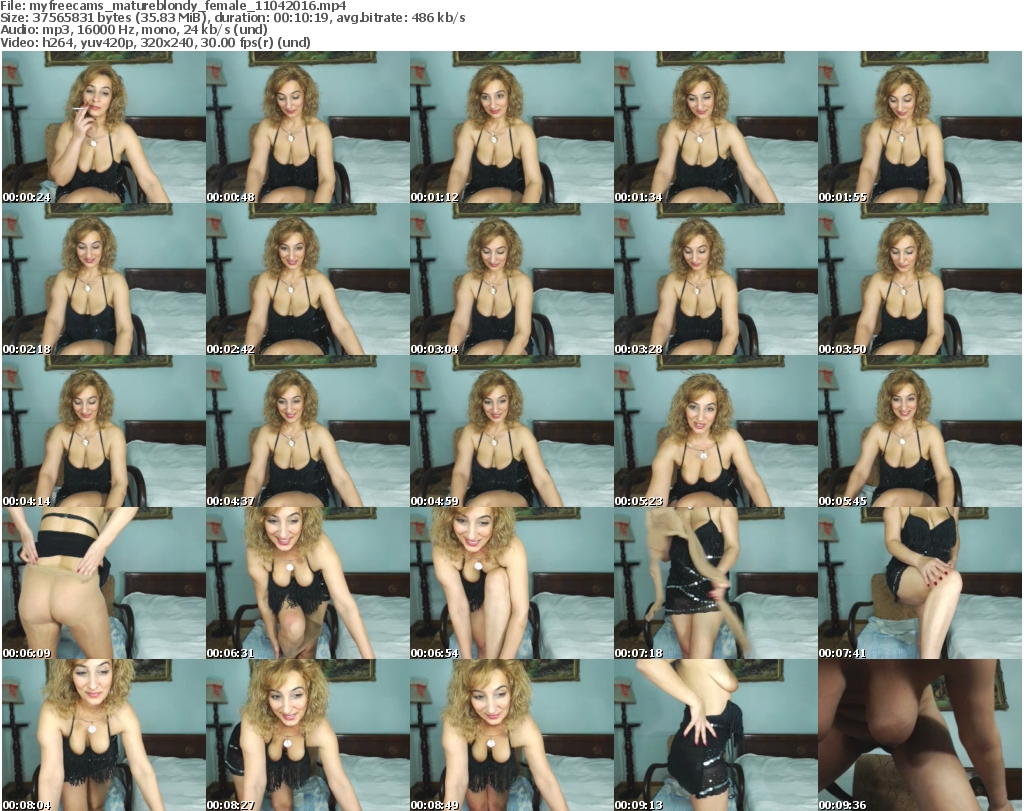The image size is (1024, 811).
Task: Click the Video codec info line
Action: tap(156, 43)
